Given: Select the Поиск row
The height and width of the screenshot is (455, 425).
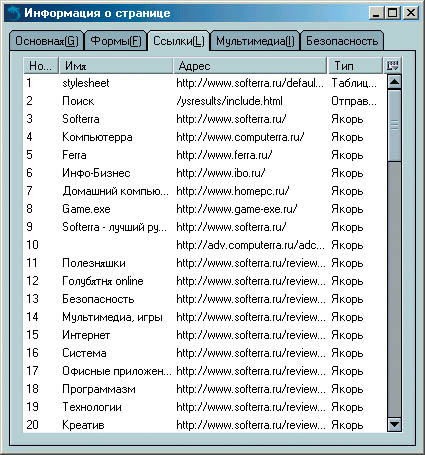Looking at the screenshot, I should (x=205, y=101).
